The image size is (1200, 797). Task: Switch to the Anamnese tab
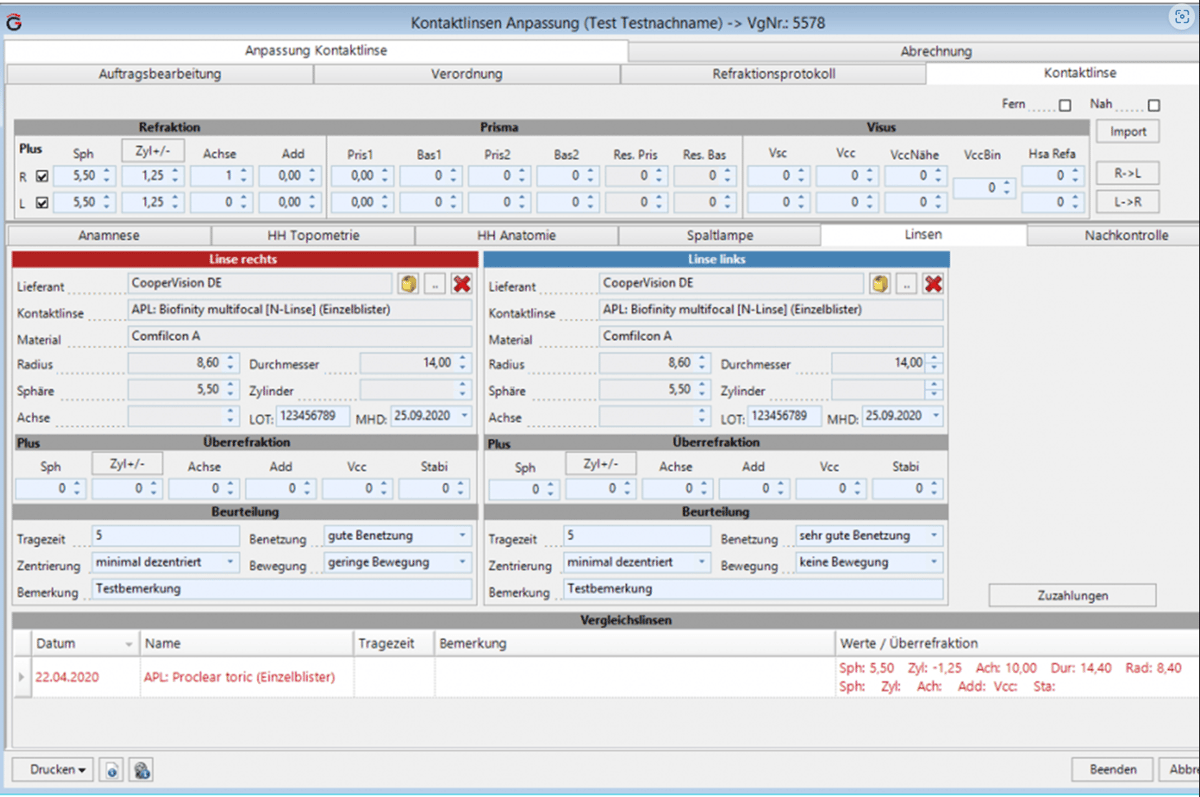point(108,235)
